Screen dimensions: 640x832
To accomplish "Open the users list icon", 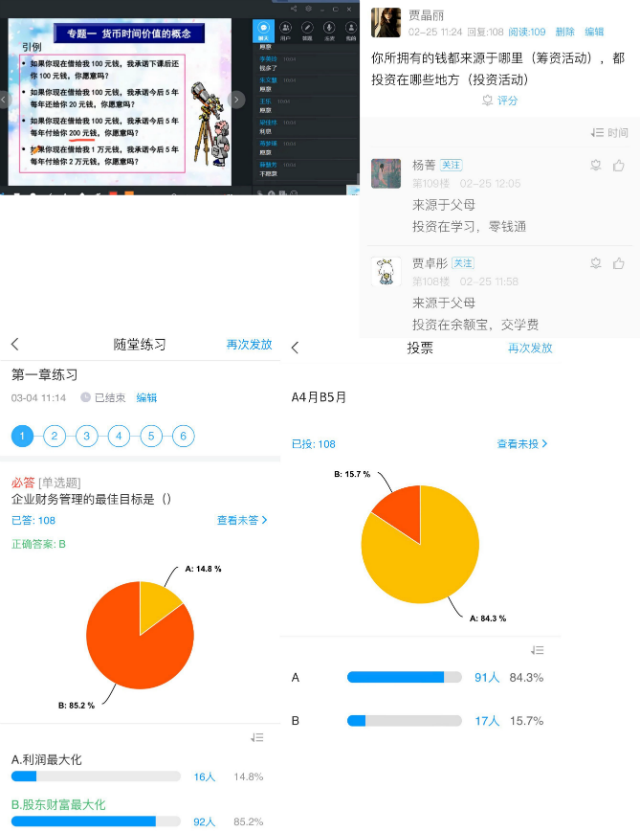I will pyautogui.click(x=286, y=30).
